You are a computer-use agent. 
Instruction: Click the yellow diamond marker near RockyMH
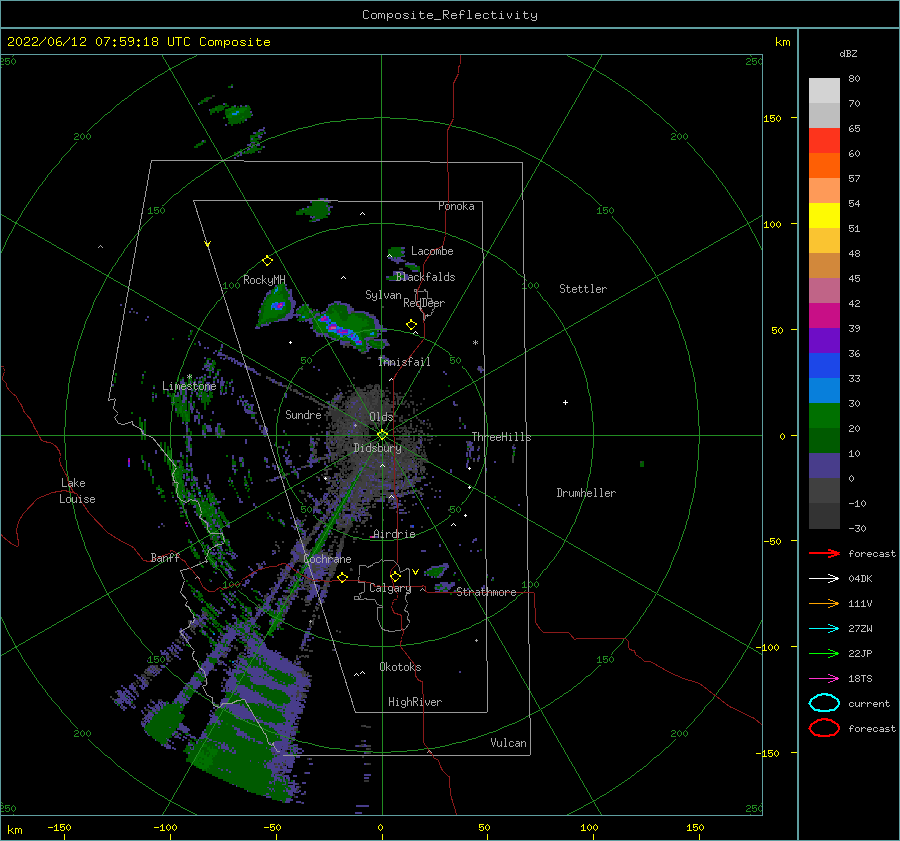[267, 261]
